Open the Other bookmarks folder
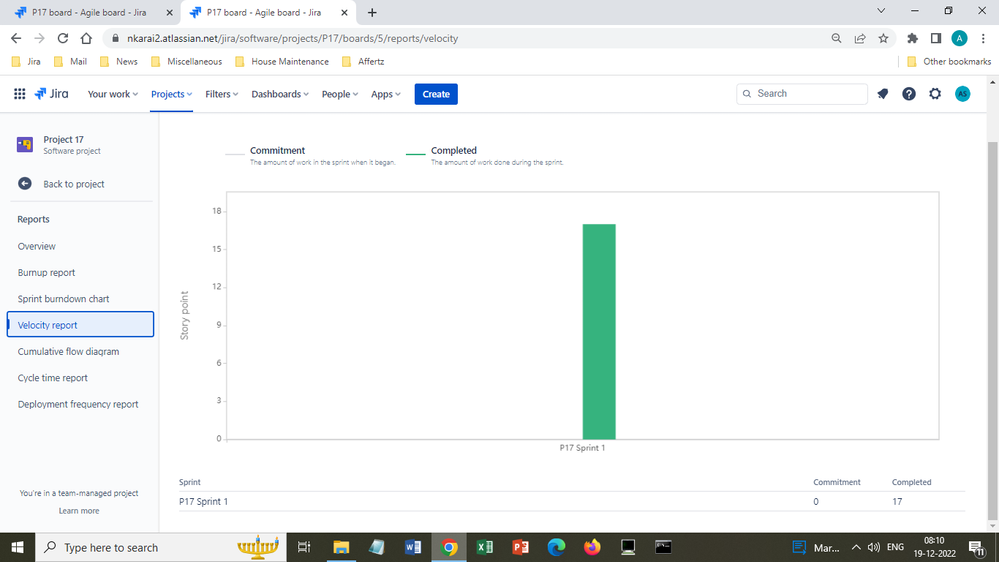This screenshot has height=562, width=999. pyautogui.click(x=949, y=61)
